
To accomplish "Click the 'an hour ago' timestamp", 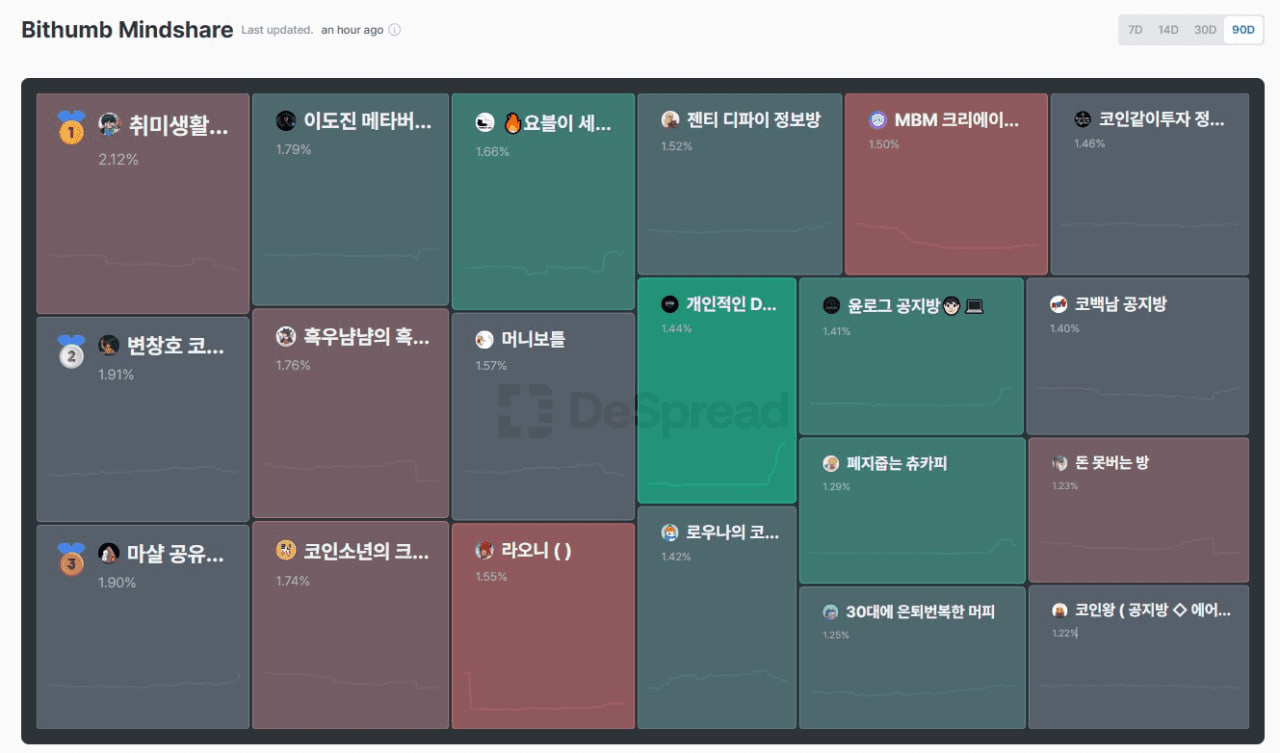I will point(352,30).
